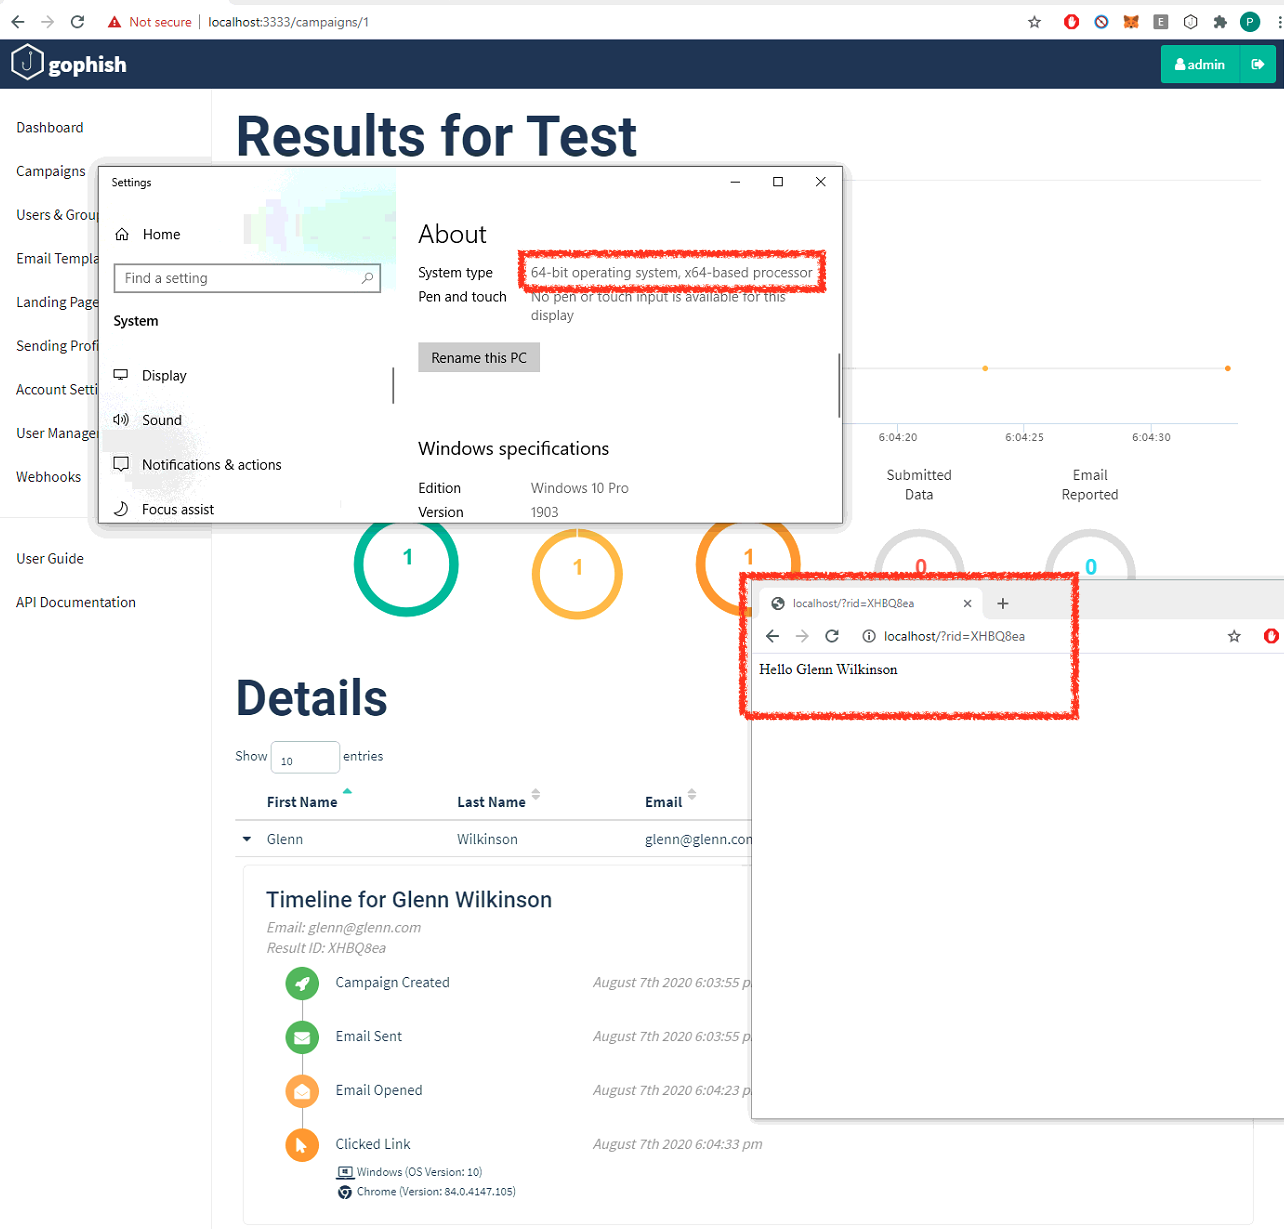Click the logout icon beside admin
Screen dimensions: 1284x1229
[x=1259, y=63]
